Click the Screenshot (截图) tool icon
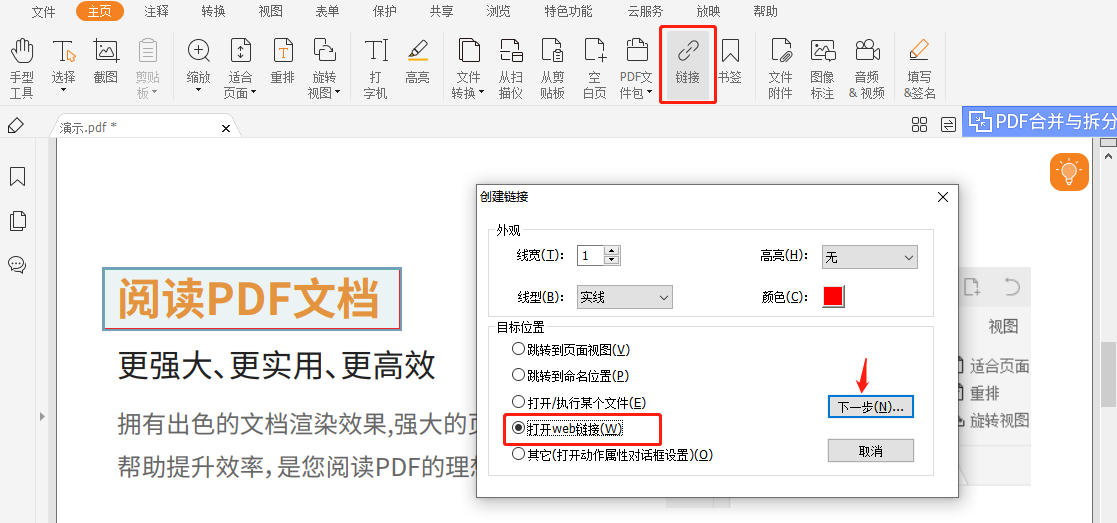 click(x=106, y=62)
